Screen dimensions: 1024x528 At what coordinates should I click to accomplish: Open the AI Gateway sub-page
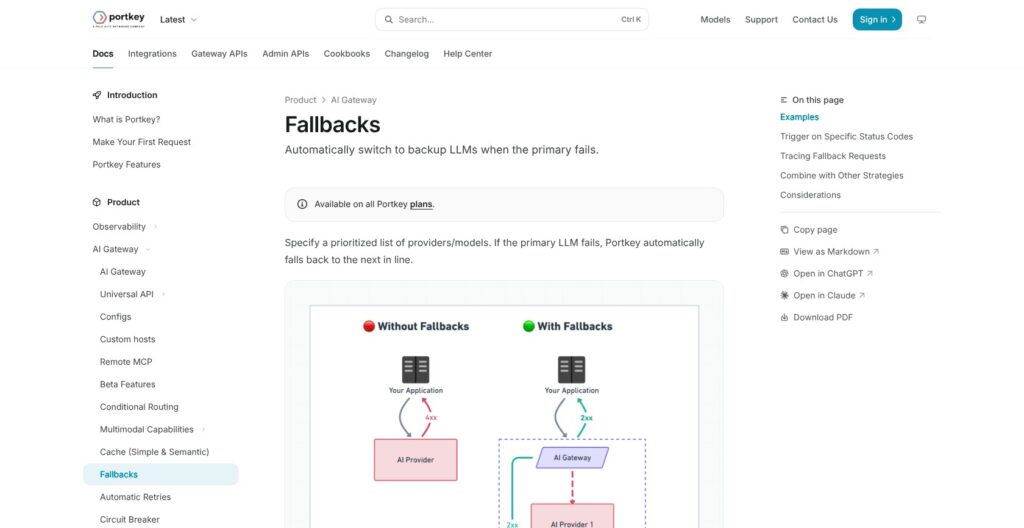pyautogui.click(x=123, y=272)
